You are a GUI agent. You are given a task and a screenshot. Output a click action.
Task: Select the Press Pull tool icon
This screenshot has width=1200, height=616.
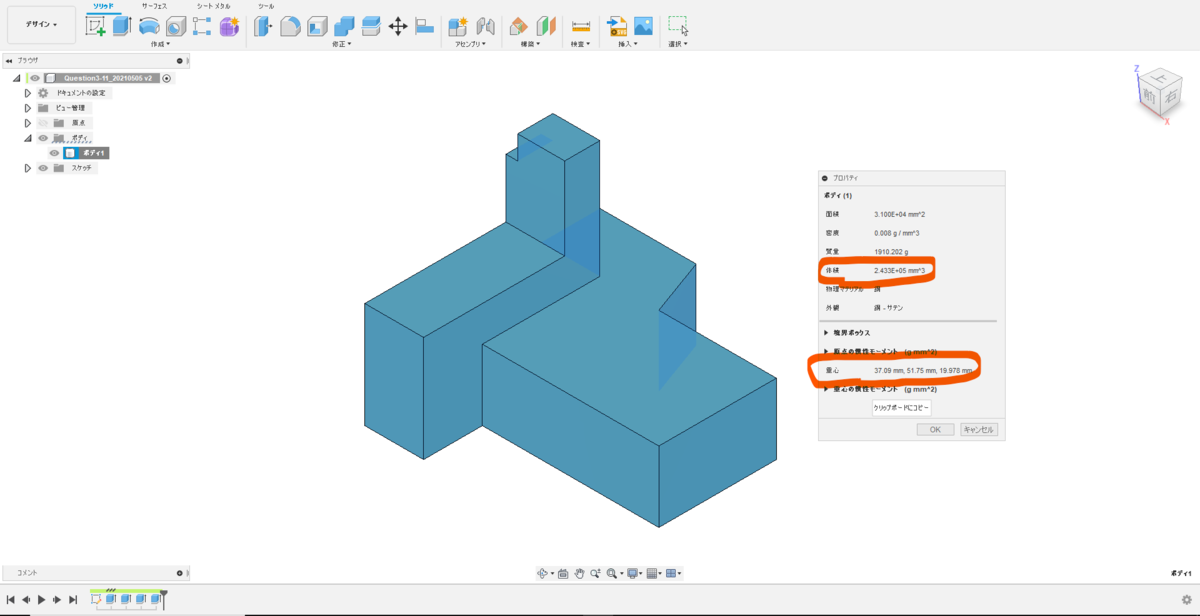tap(263, 27)
